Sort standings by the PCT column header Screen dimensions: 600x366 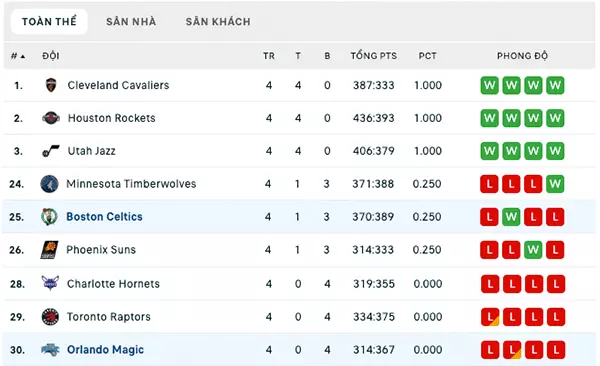pyautogui.click(x=427, y=56)
